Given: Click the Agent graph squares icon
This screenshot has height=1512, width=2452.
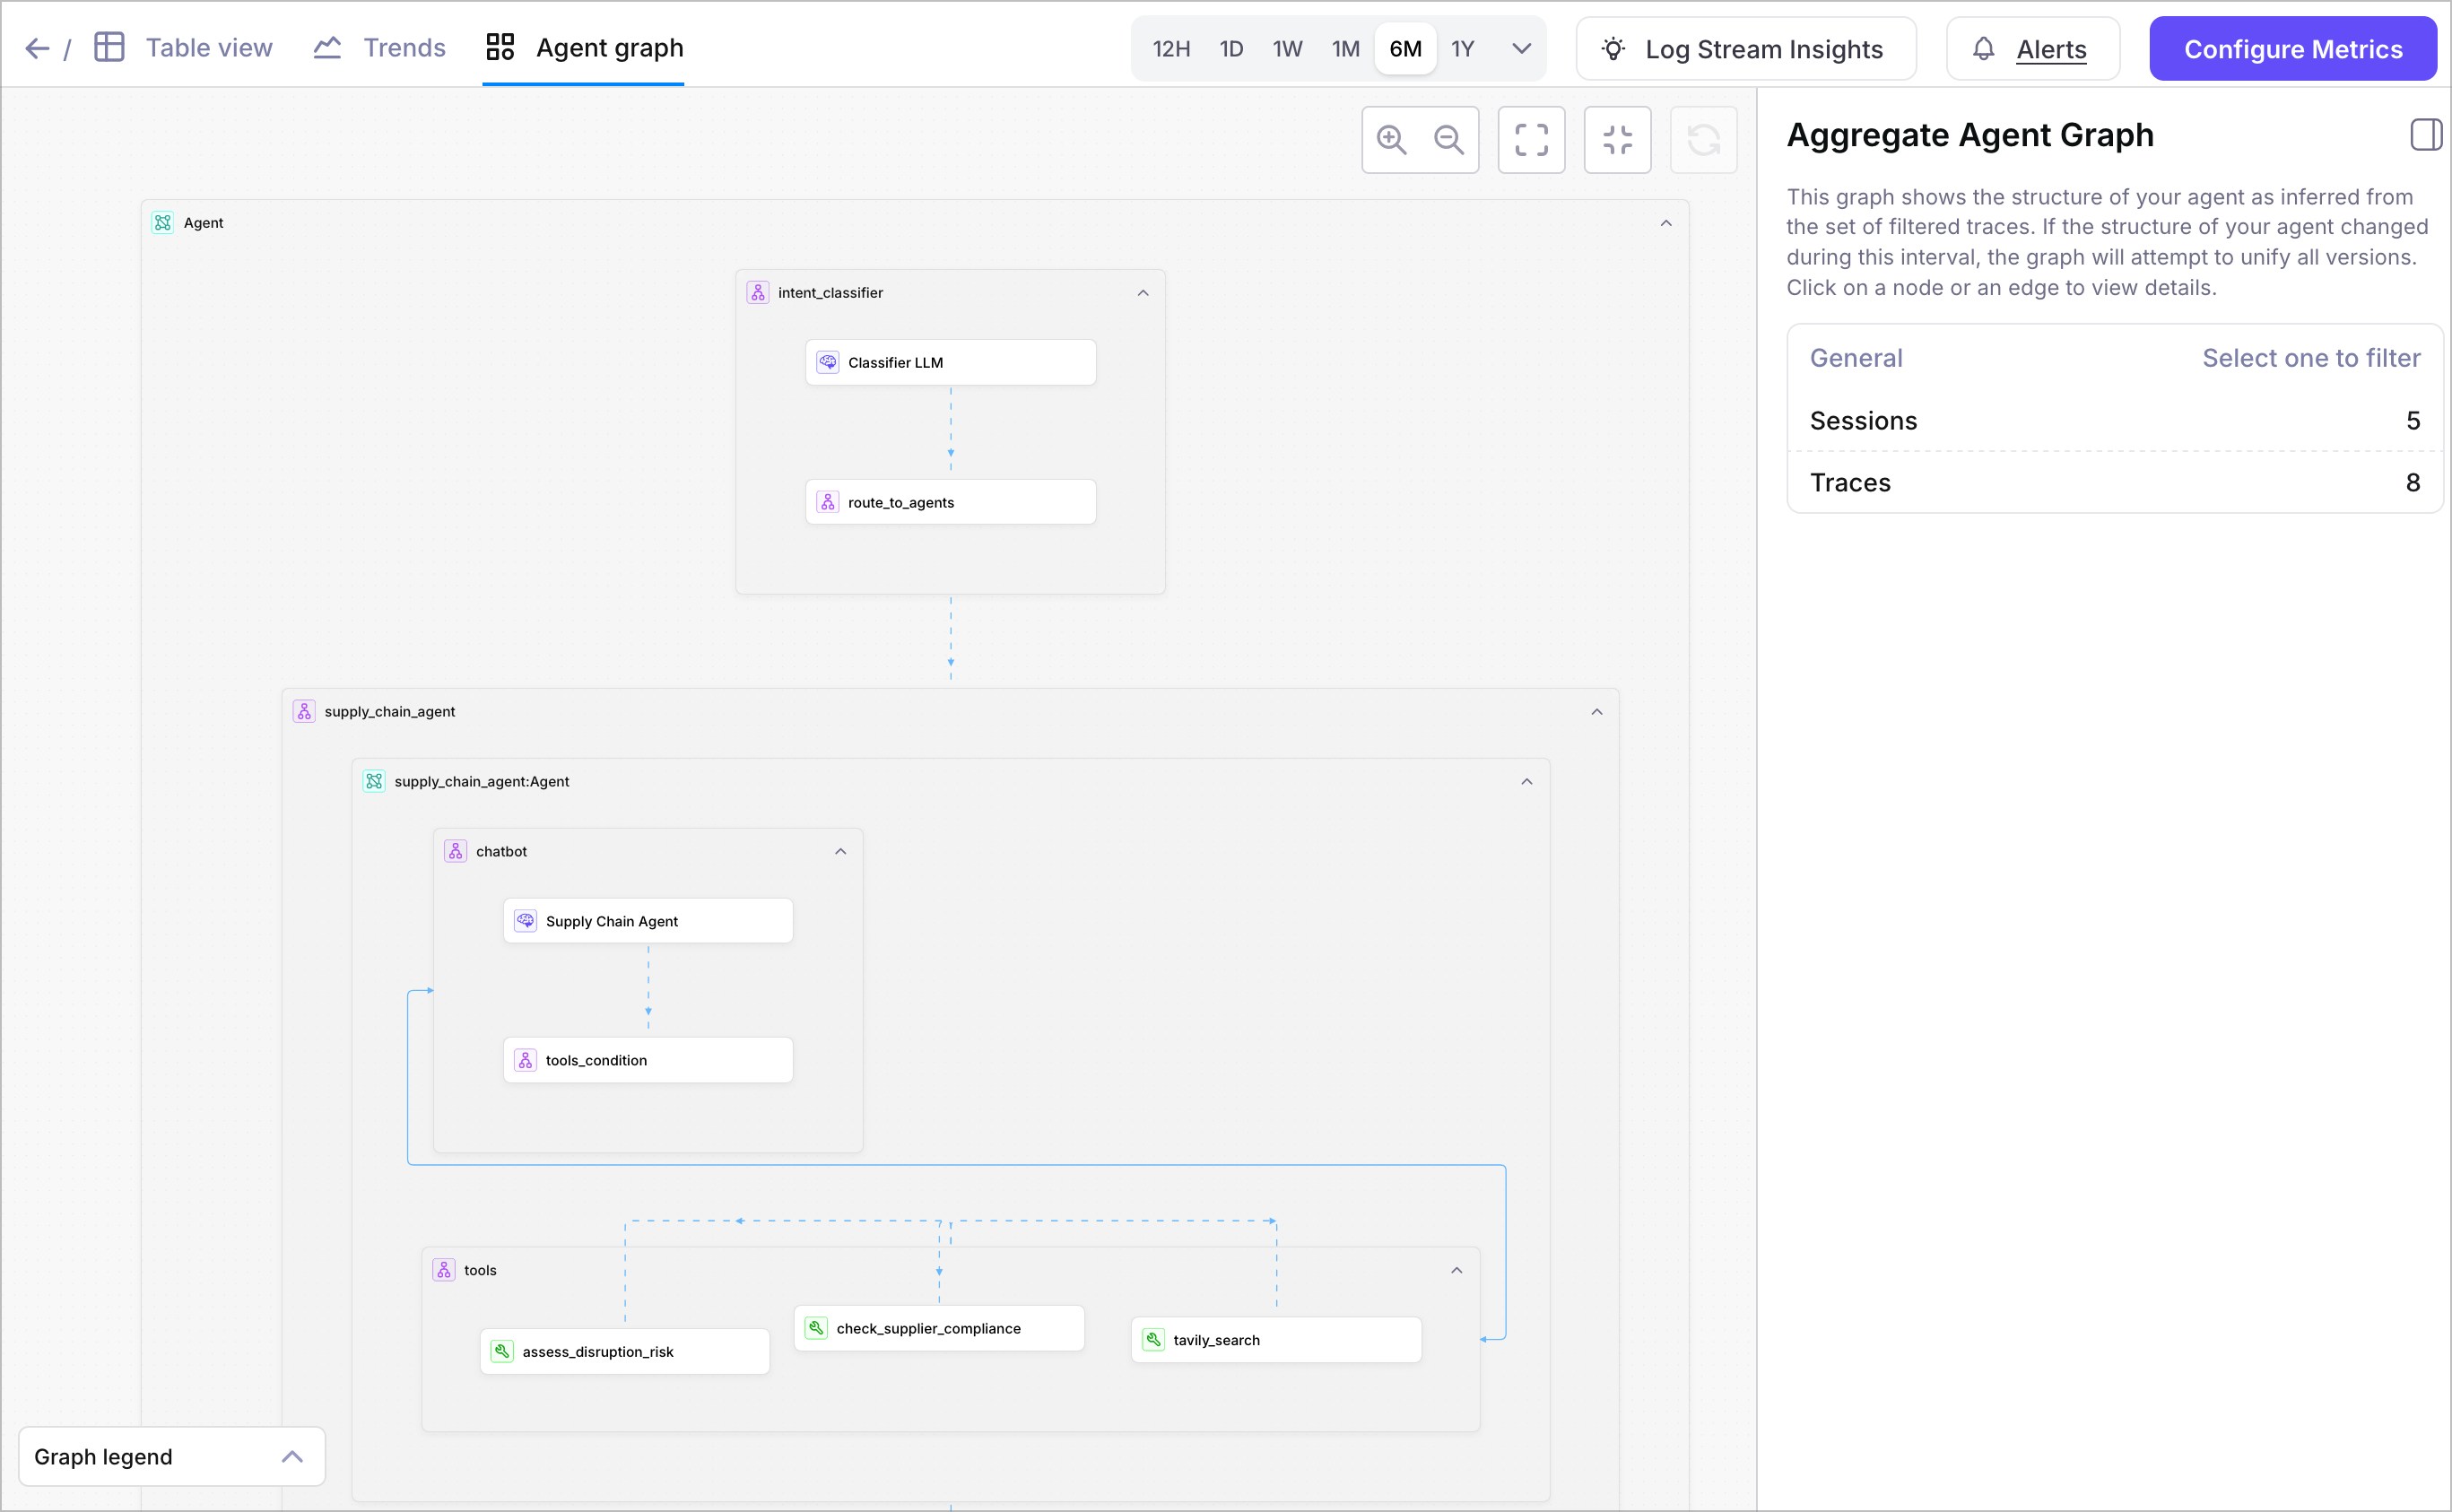Looking at the screenshot, I should pos(500,47).
